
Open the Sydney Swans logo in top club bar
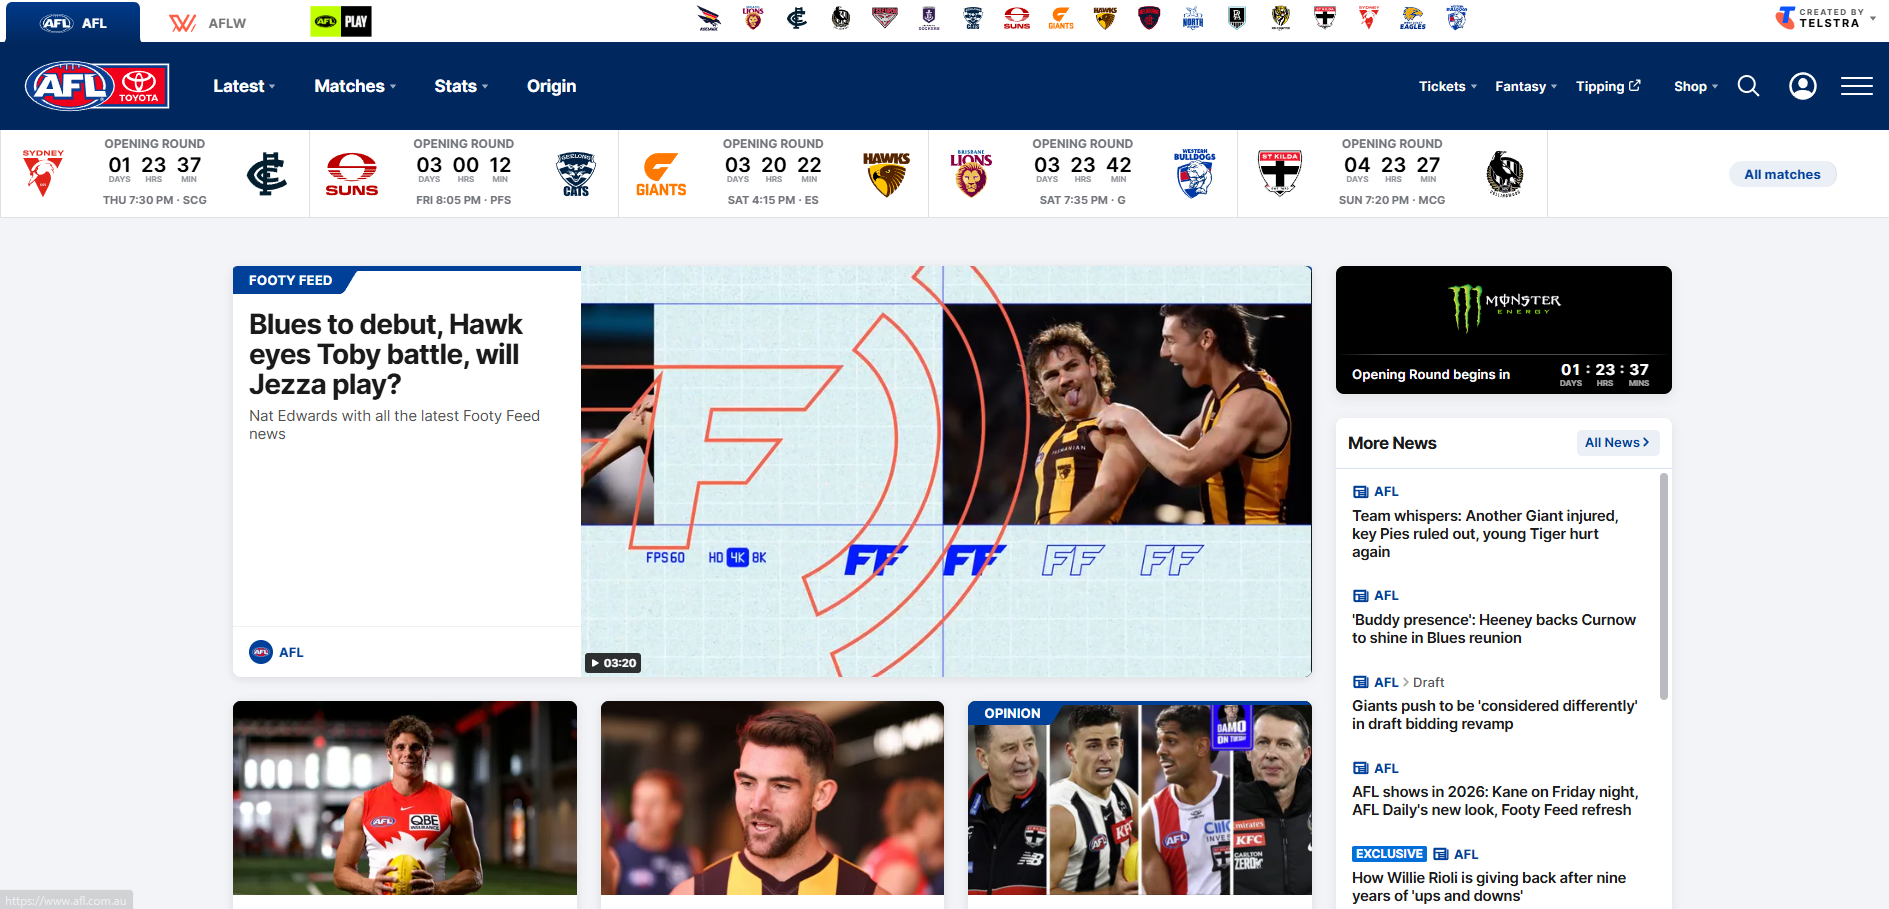click(x=1369, y=19)
